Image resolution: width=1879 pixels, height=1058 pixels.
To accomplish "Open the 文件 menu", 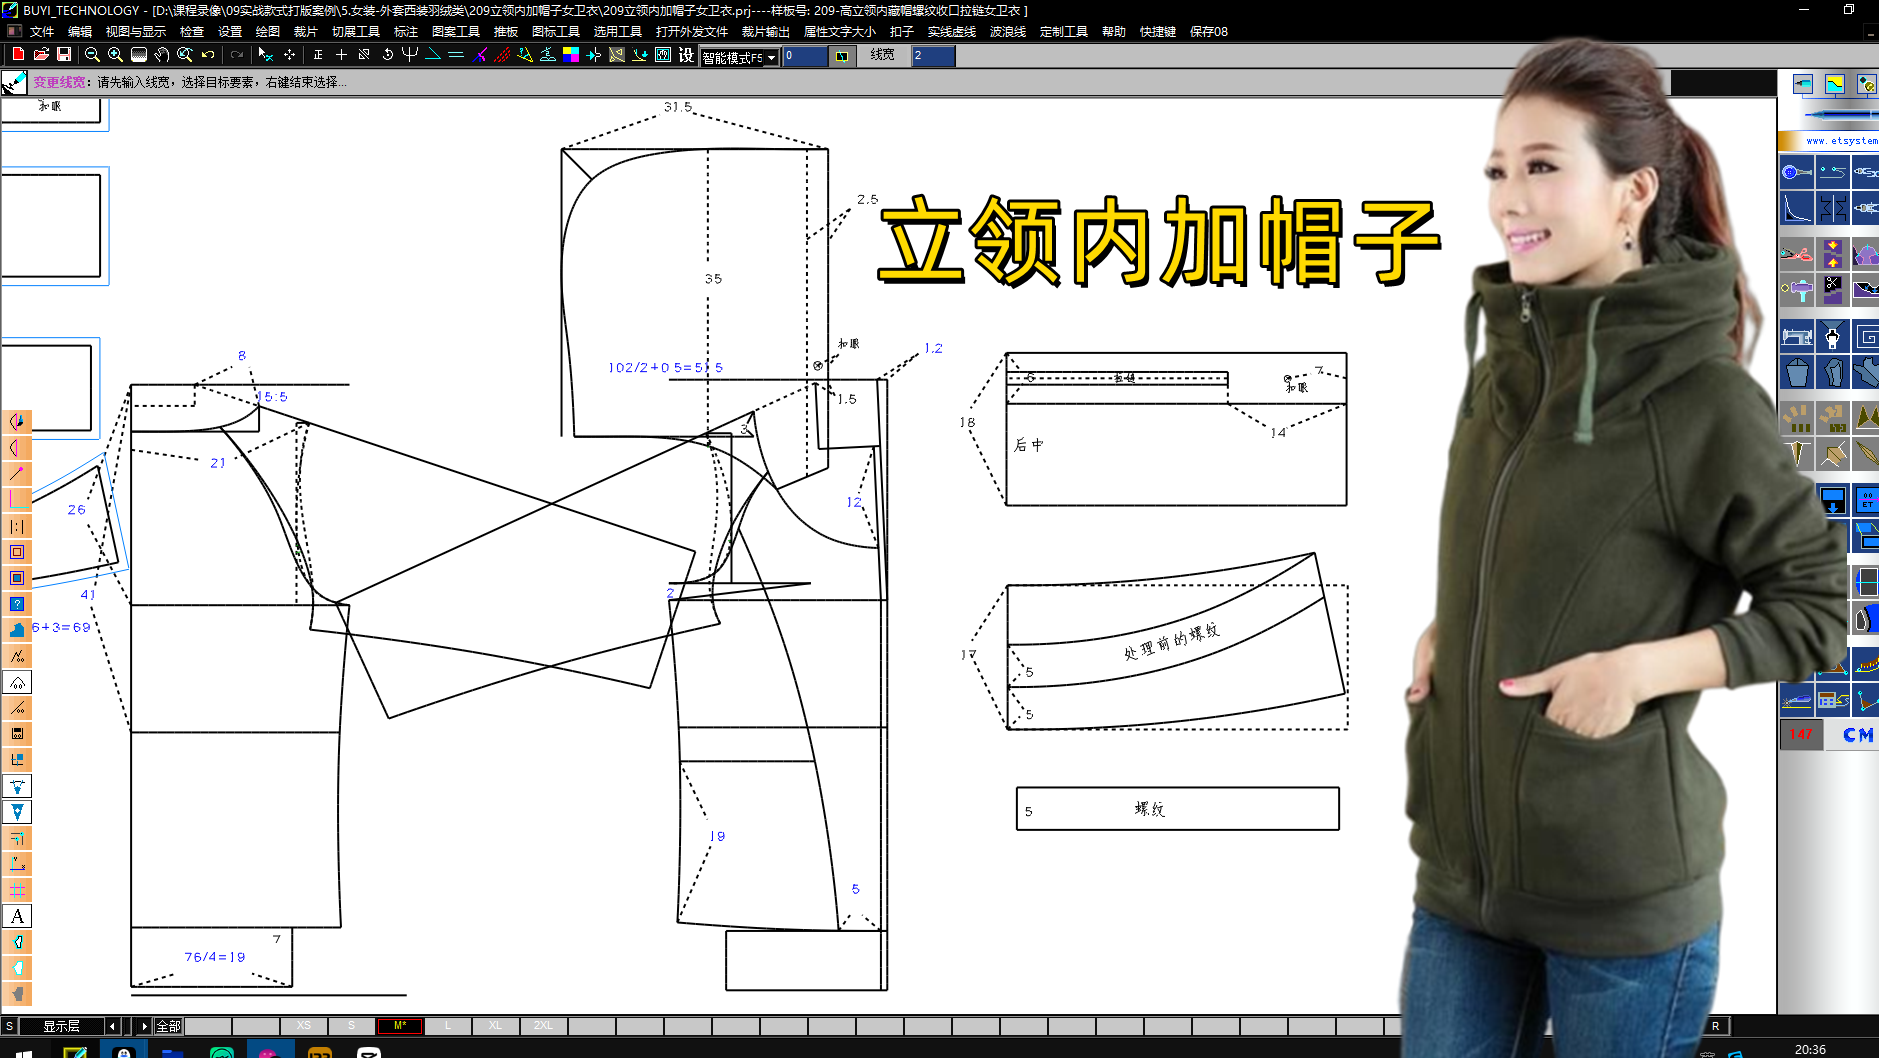I will click(x=42, y=32).
